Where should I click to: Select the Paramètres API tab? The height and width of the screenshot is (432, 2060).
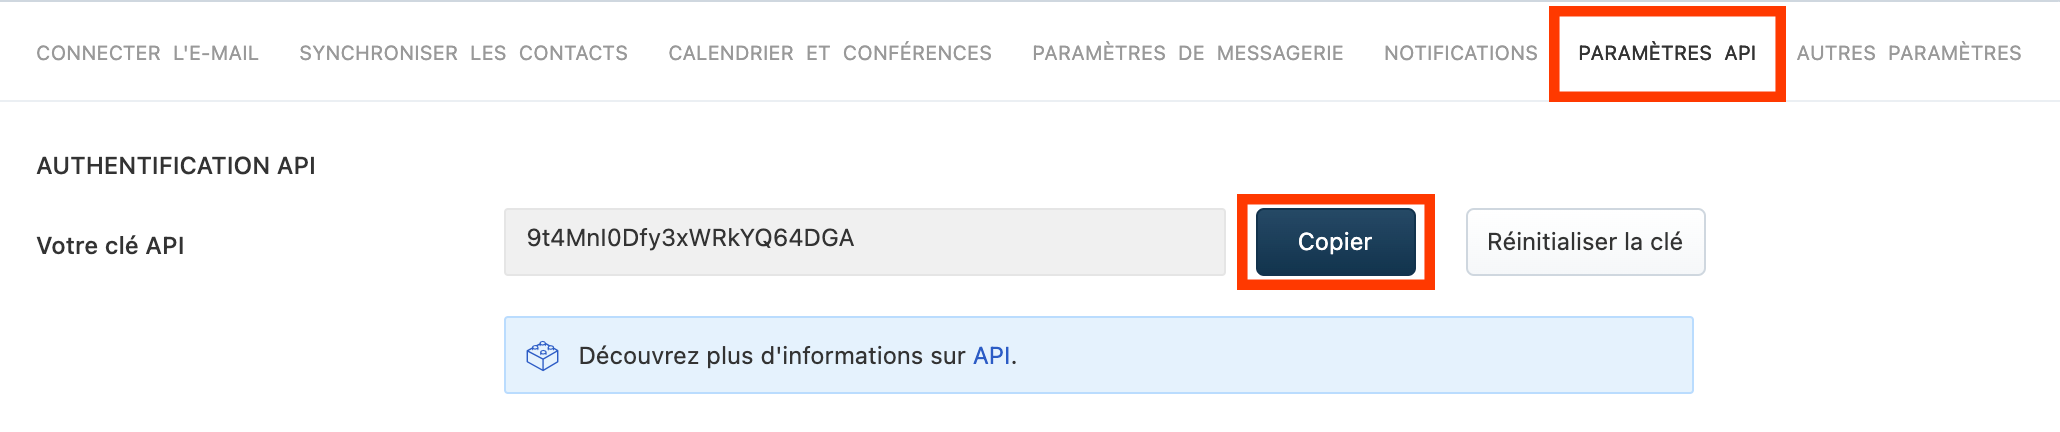pyautogui.click(x=1667, y=53)
